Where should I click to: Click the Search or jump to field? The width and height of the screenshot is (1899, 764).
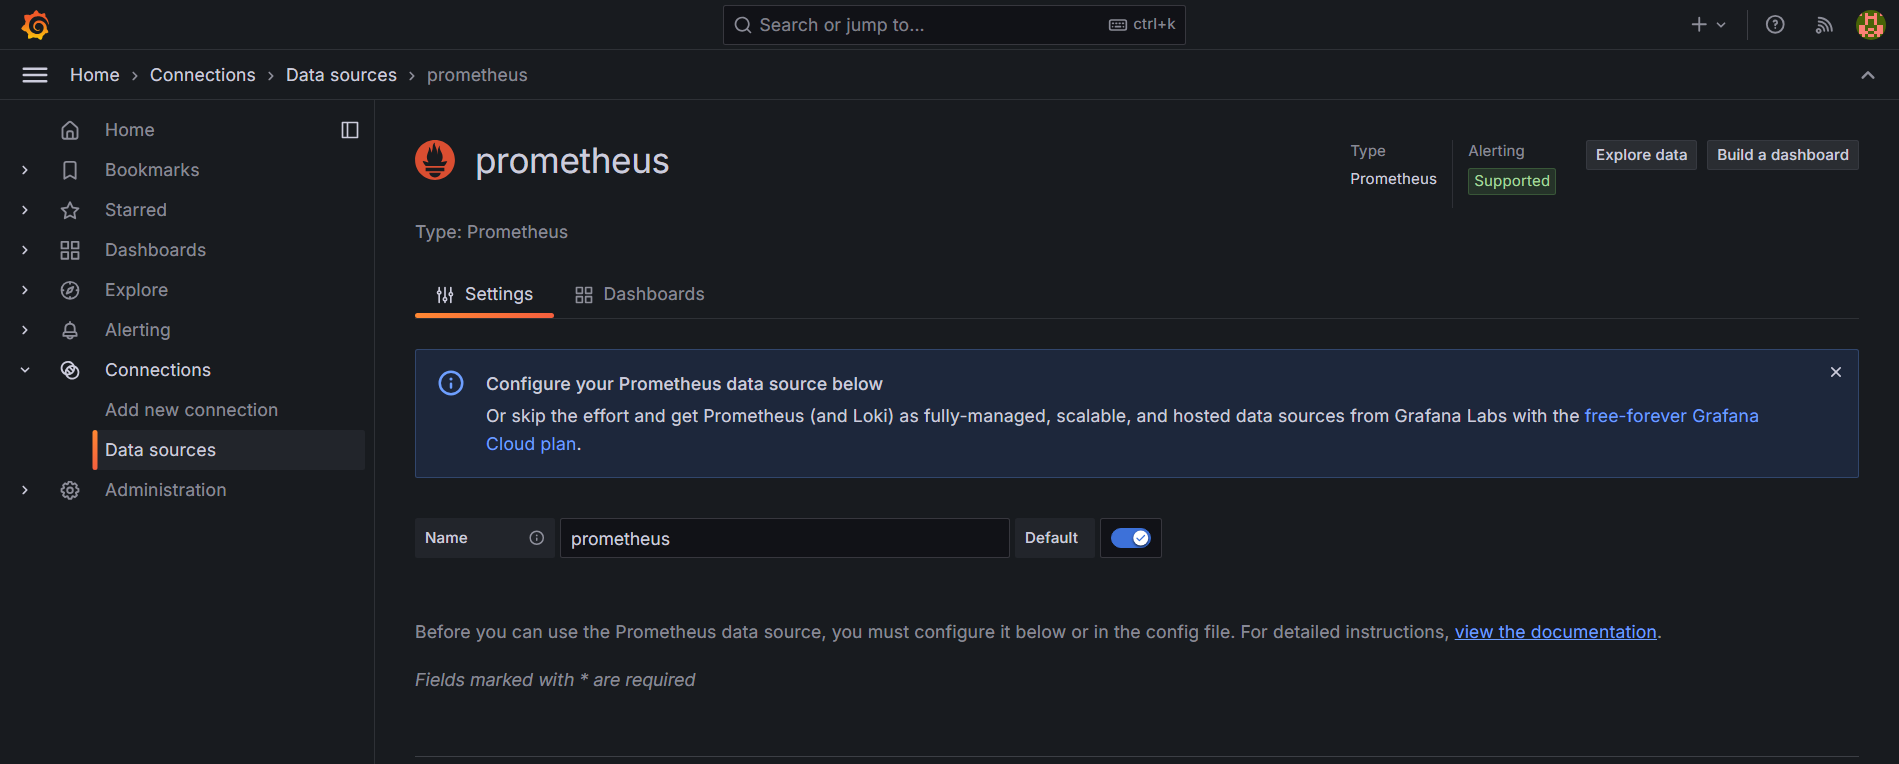pyautogui.click(x=954, y=25)
